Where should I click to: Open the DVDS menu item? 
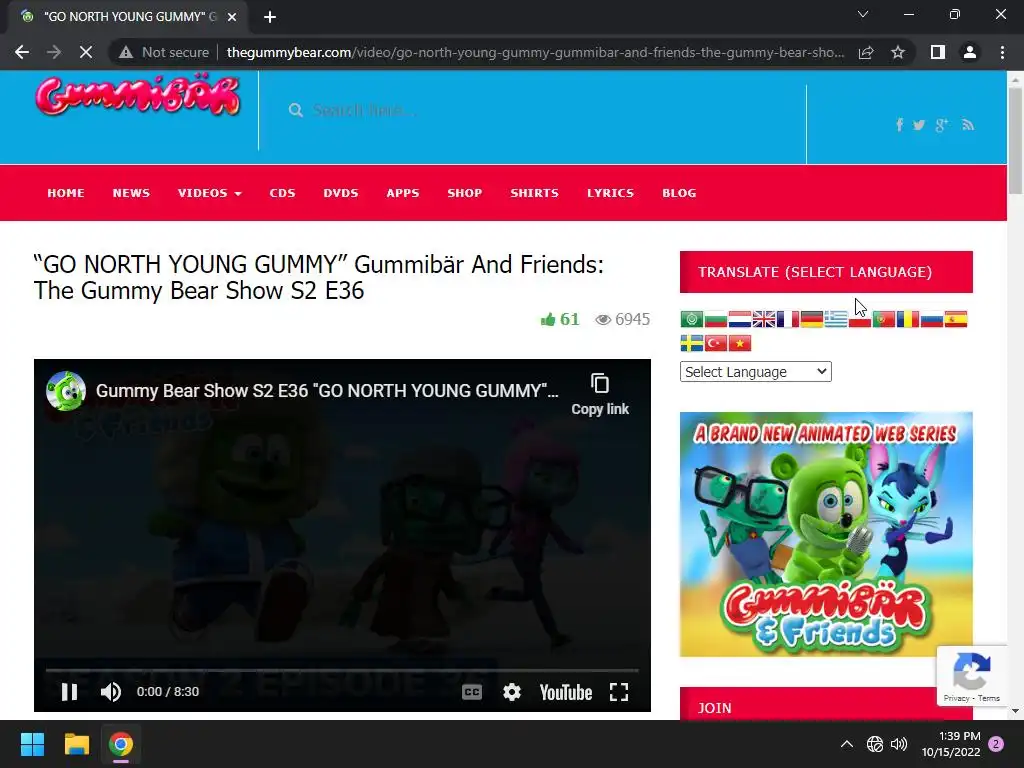click(x=341, y=193)
